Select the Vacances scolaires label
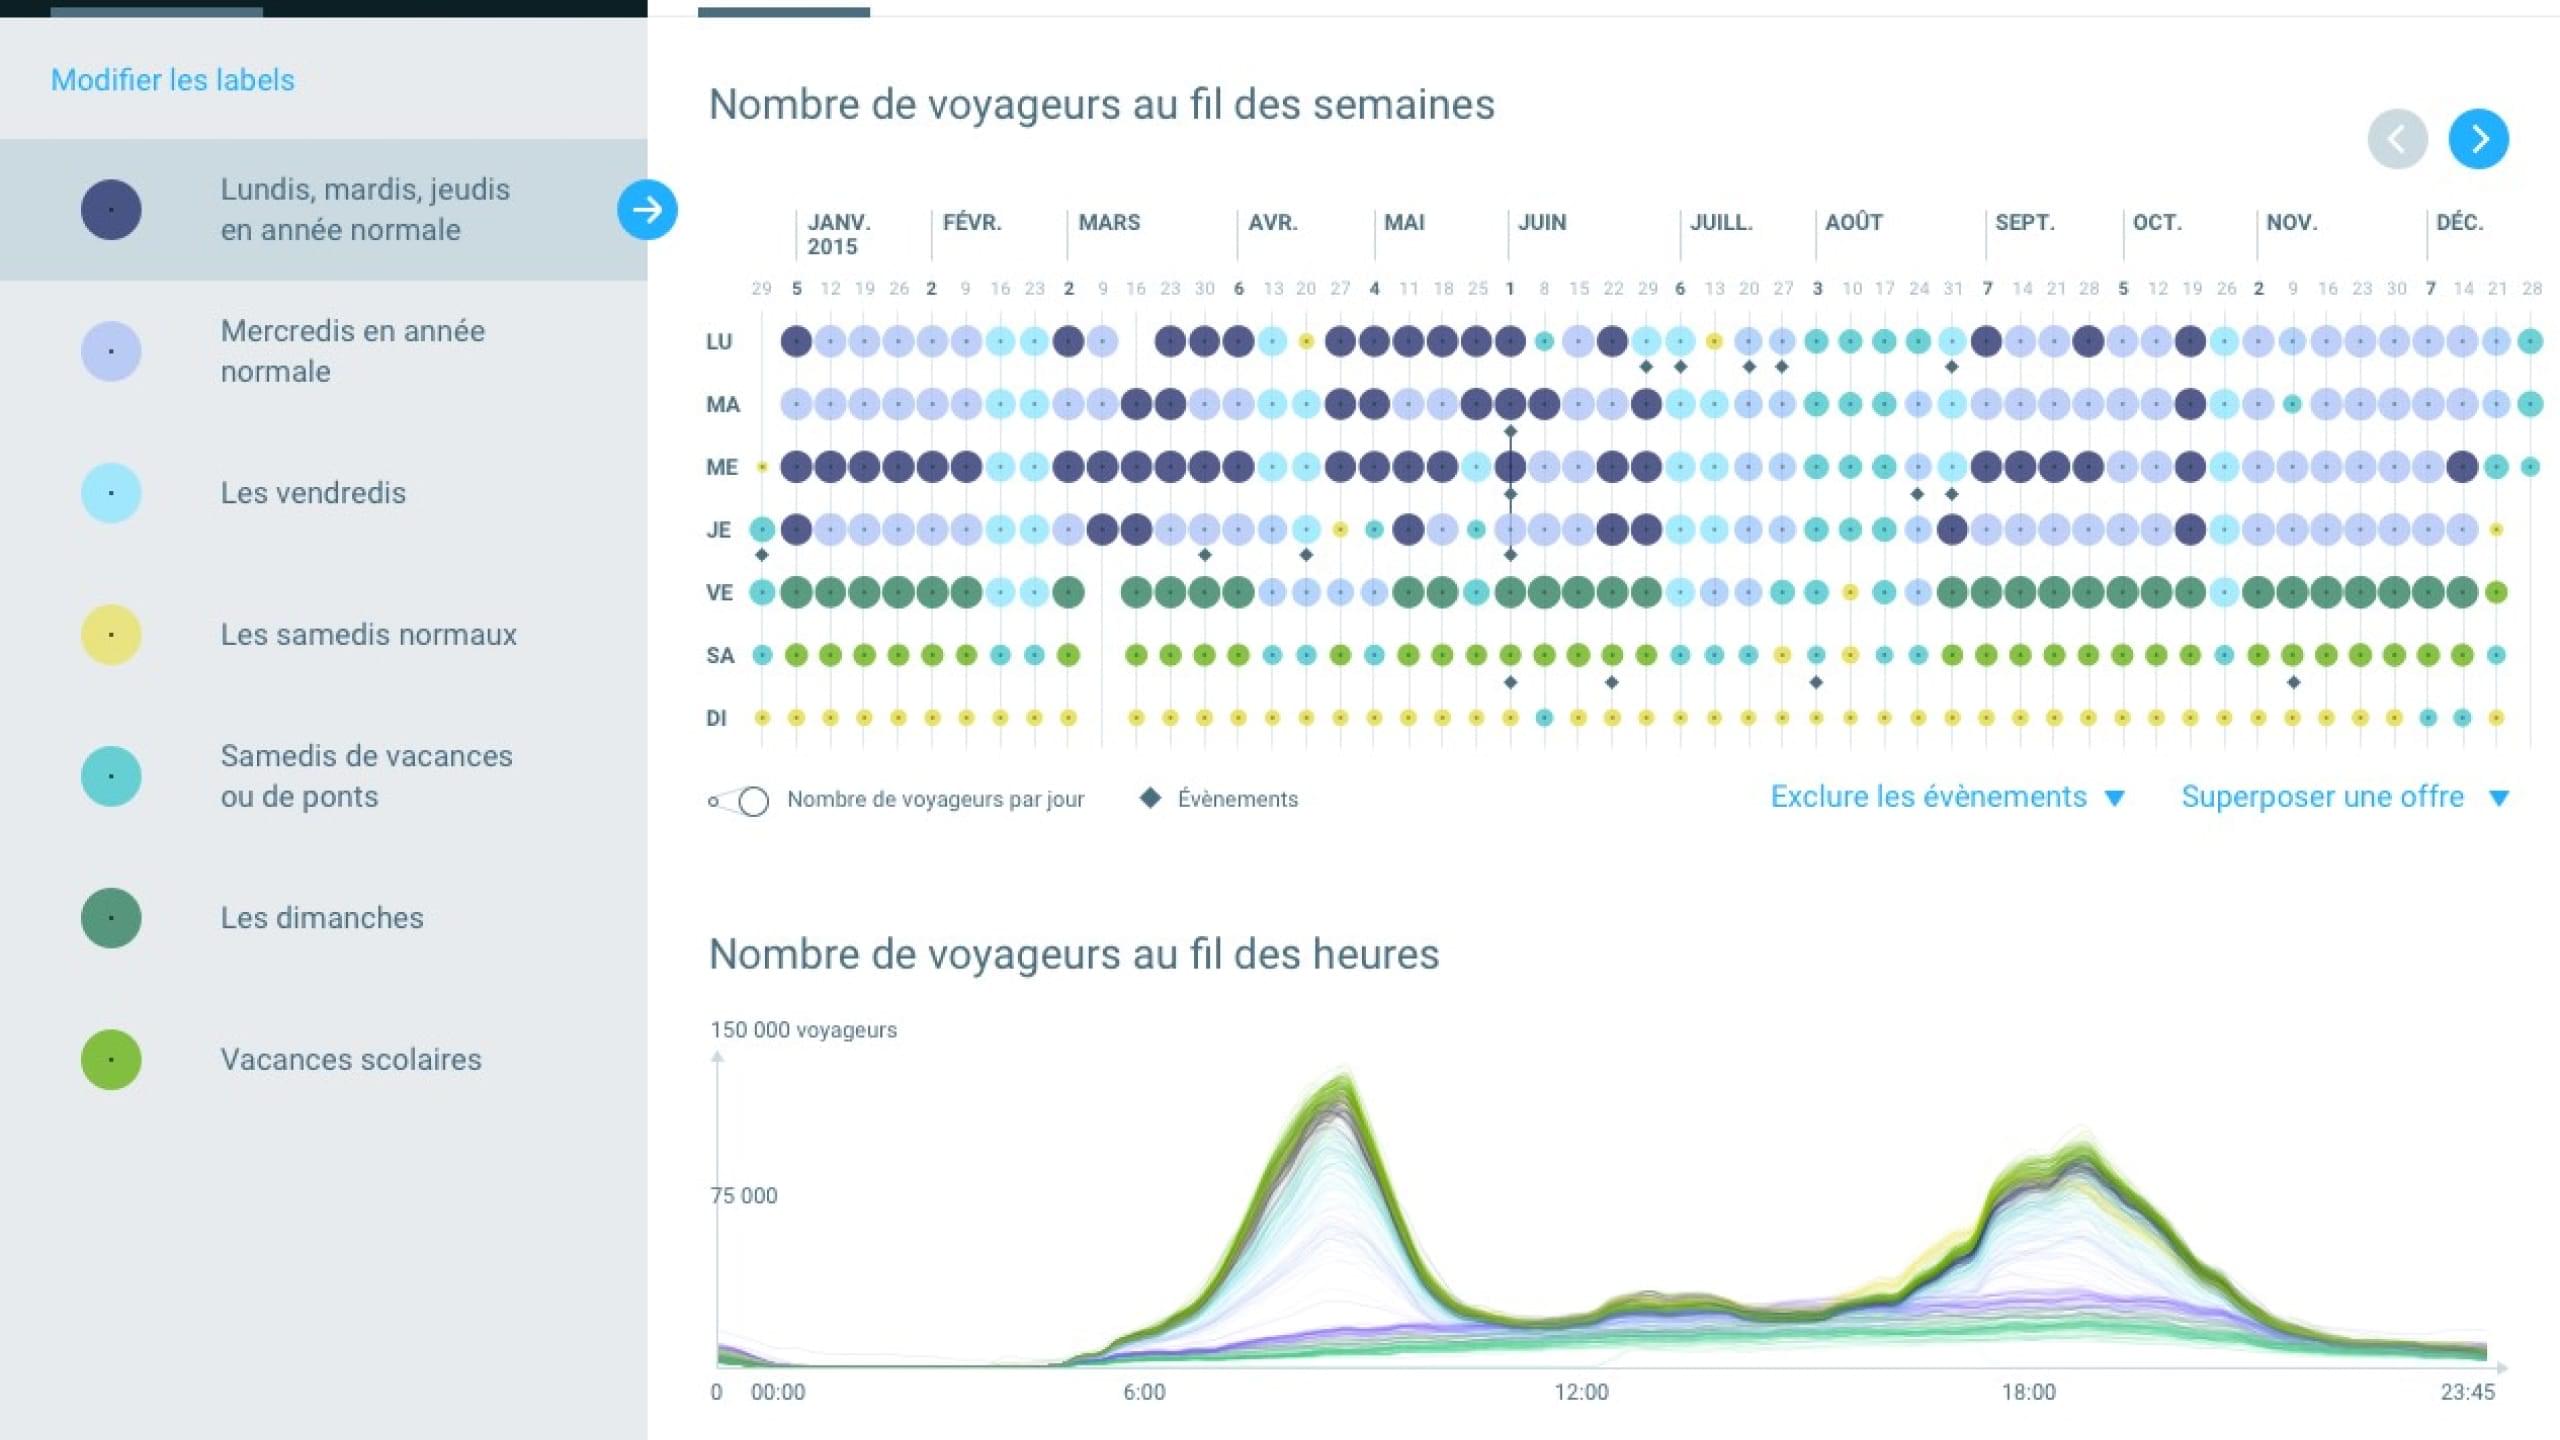Viewport: 2560px width, 1440px height. [x=351, y=1060]
